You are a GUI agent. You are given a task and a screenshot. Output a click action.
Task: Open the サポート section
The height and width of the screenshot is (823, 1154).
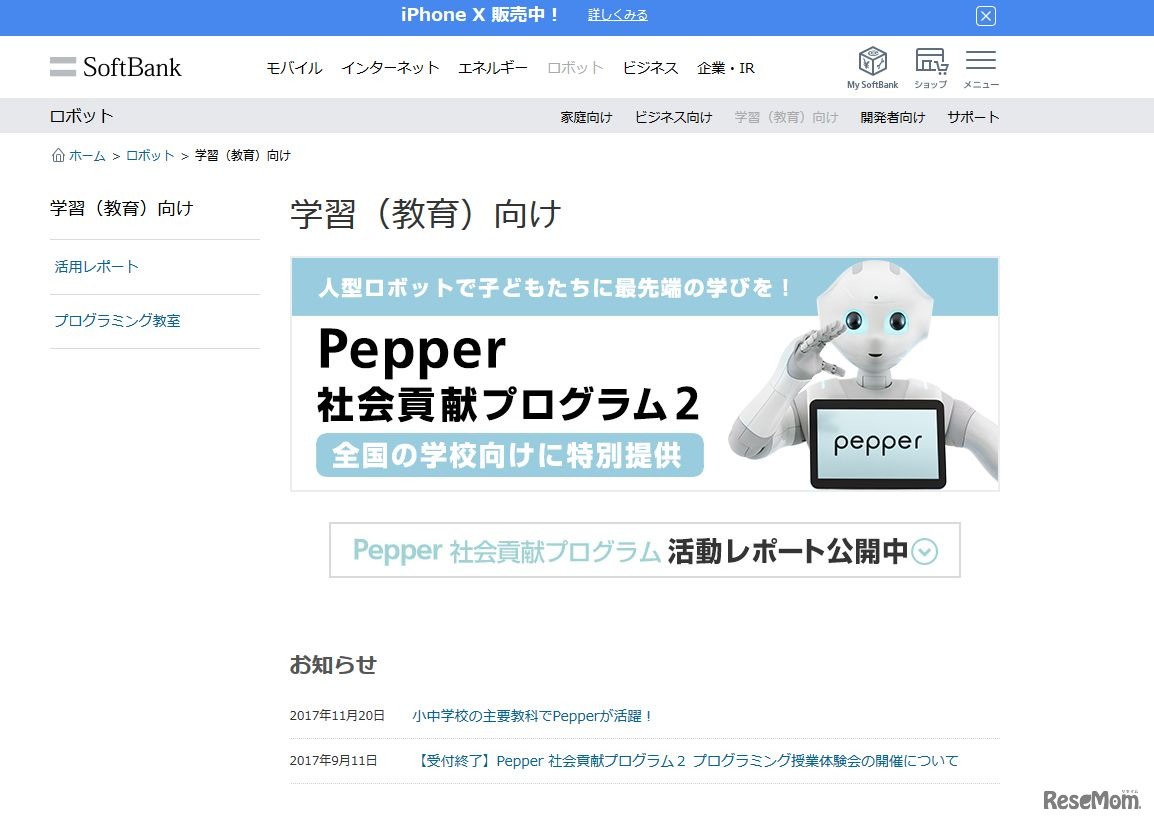pos(972,116)
